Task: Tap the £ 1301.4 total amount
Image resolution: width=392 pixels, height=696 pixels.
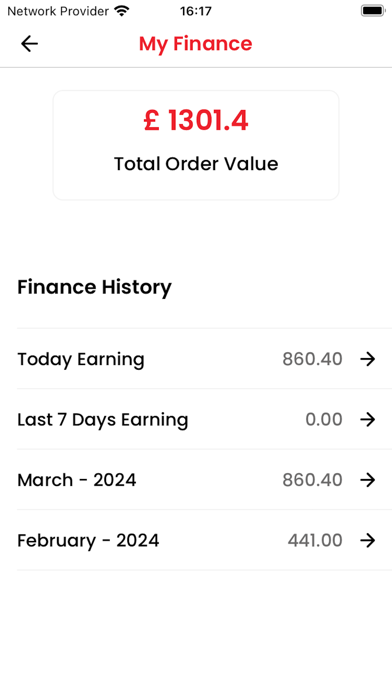Action: click(196, 121)
